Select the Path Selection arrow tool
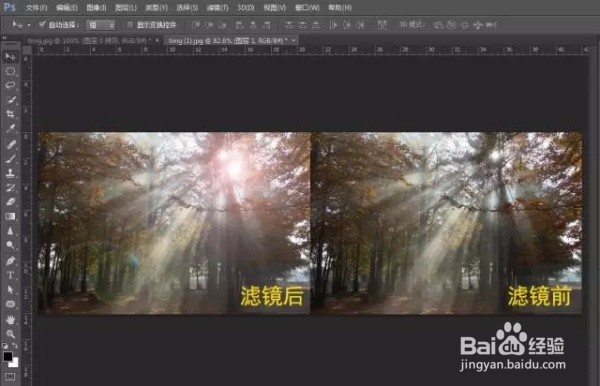 pos(10,290)
